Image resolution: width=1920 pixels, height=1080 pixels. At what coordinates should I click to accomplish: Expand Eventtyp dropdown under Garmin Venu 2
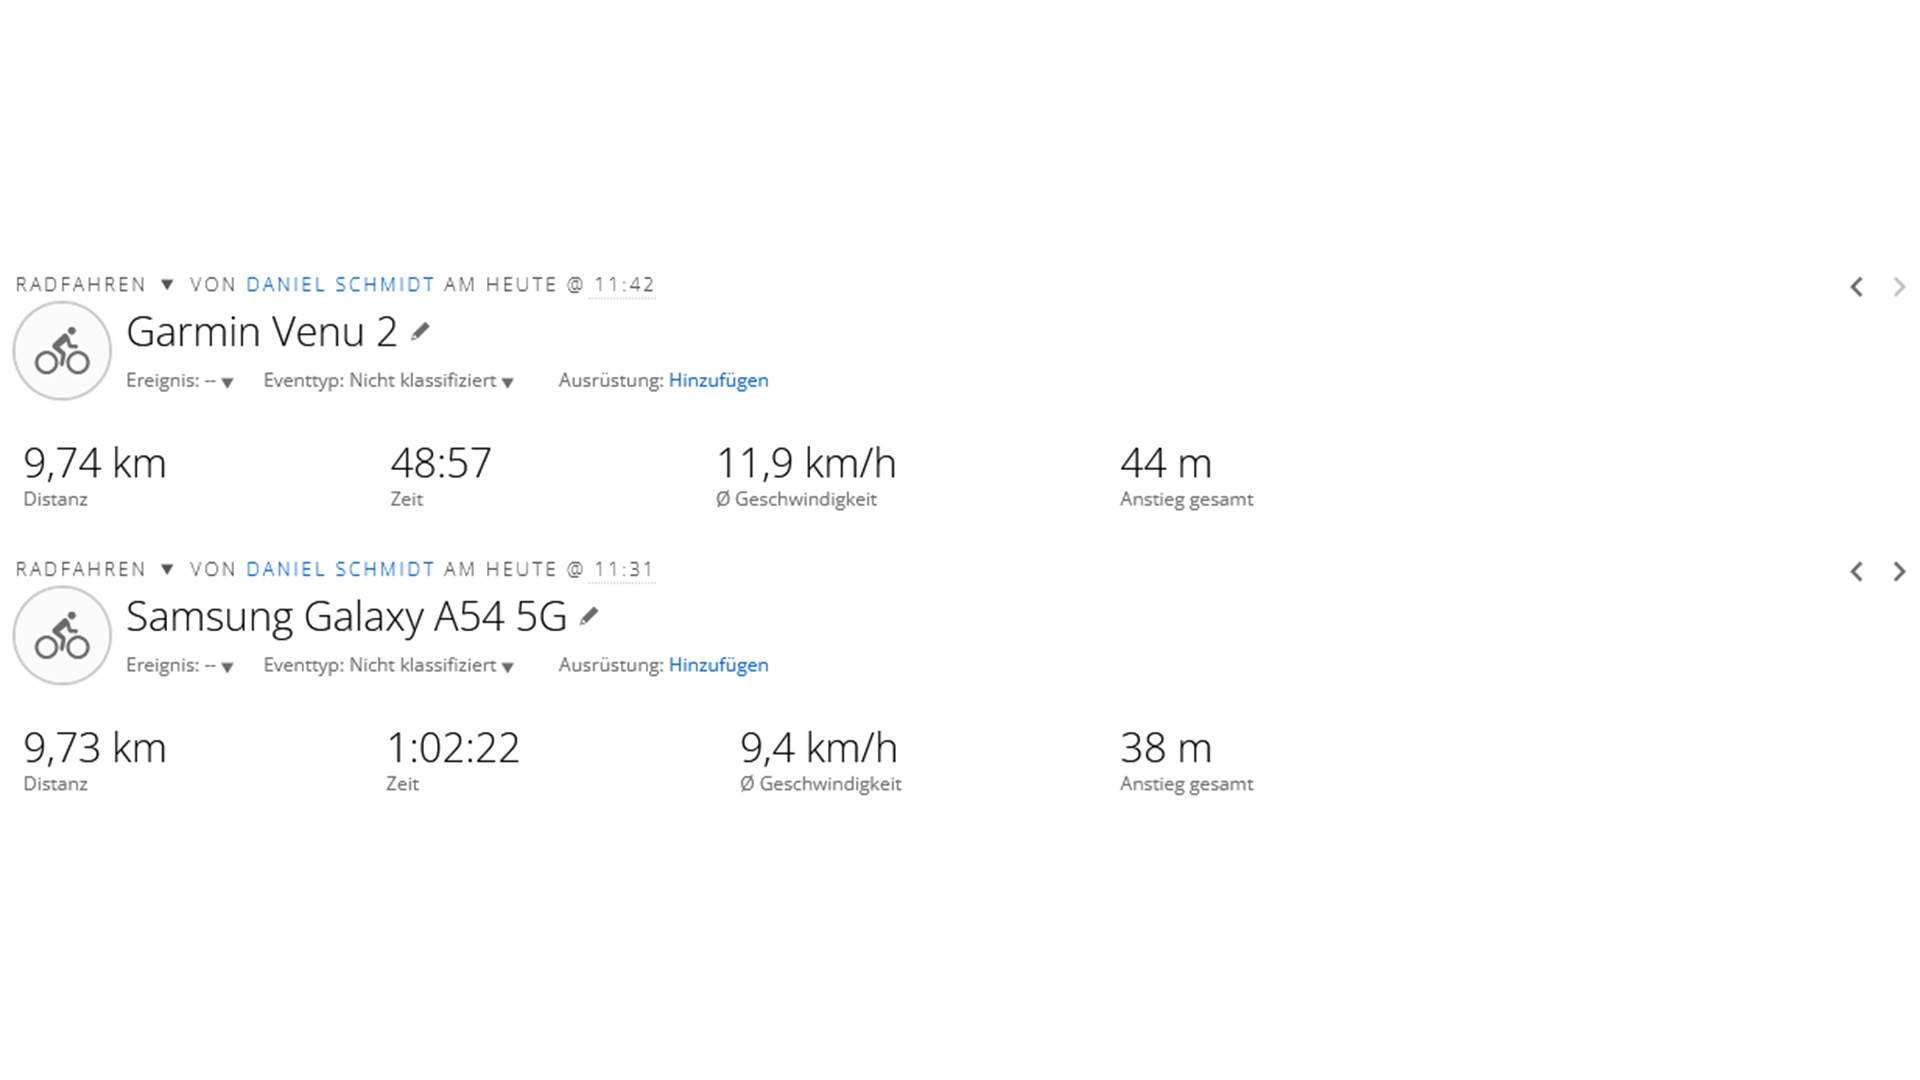(507, 382)
